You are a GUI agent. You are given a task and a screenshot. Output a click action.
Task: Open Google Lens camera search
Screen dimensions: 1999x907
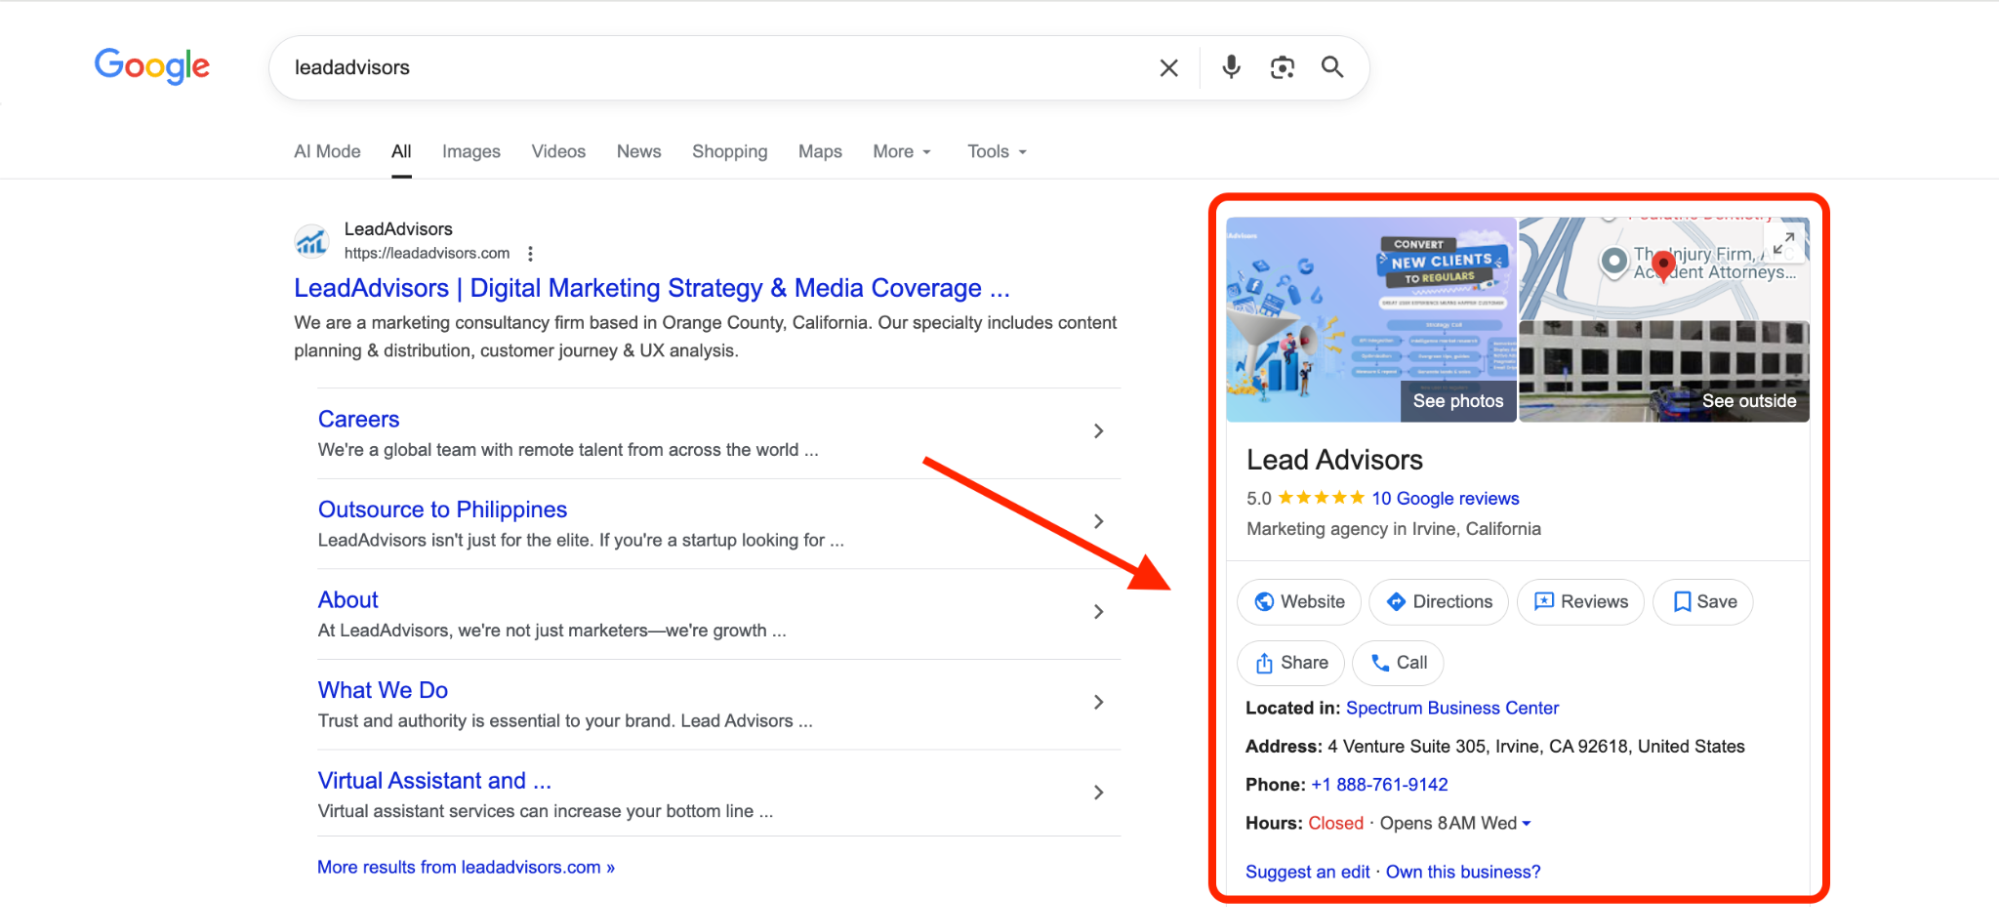[x=1282, y=67]
